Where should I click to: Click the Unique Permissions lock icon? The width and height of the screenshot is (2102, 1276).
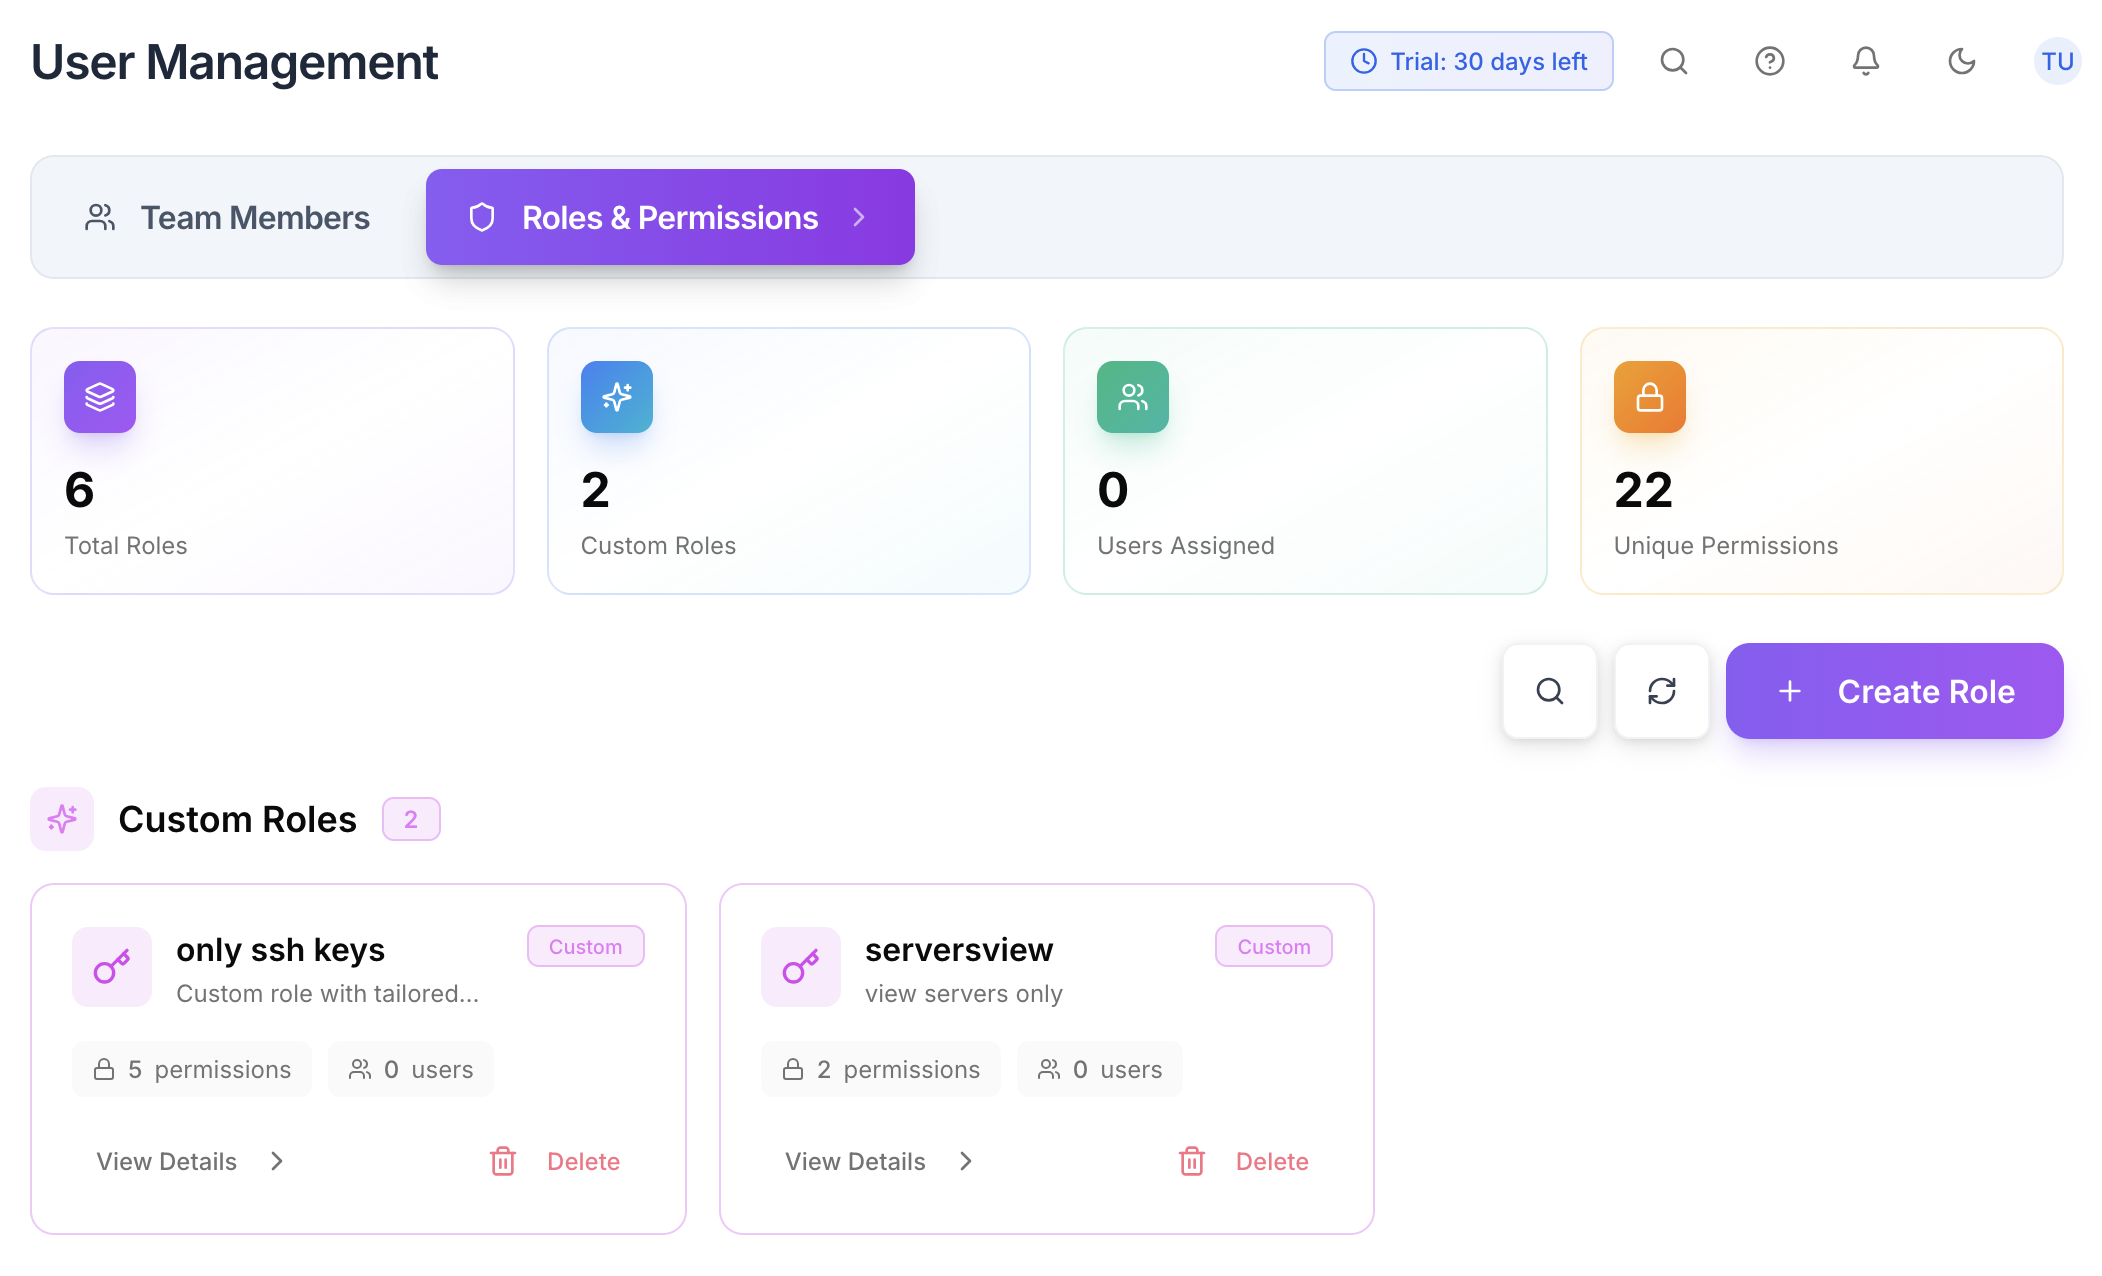point(1648,397)
